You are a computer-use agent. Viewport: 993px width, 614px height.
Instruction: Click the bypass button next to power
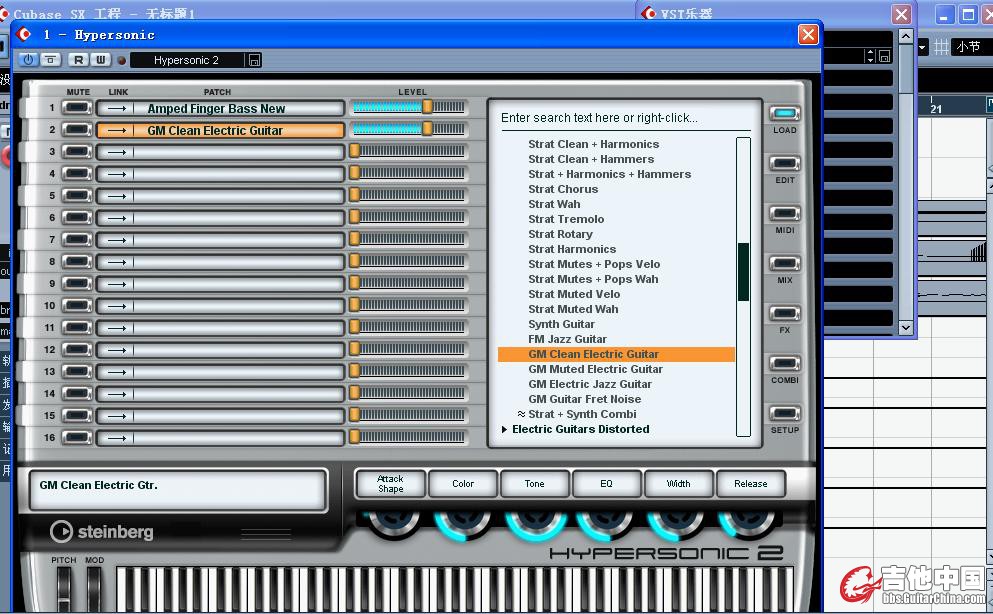[x=50, y=60]
